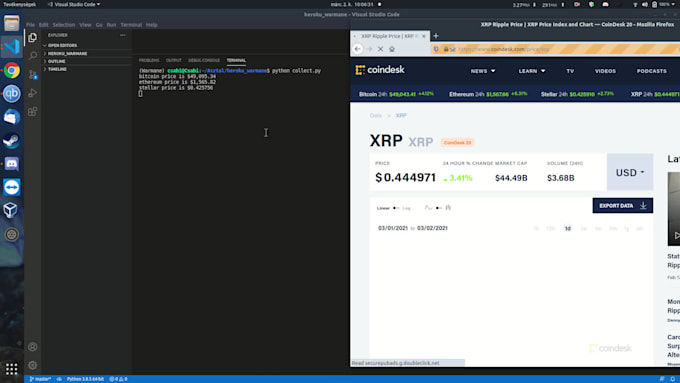Open the Search view in activity bar

point(33,56)
